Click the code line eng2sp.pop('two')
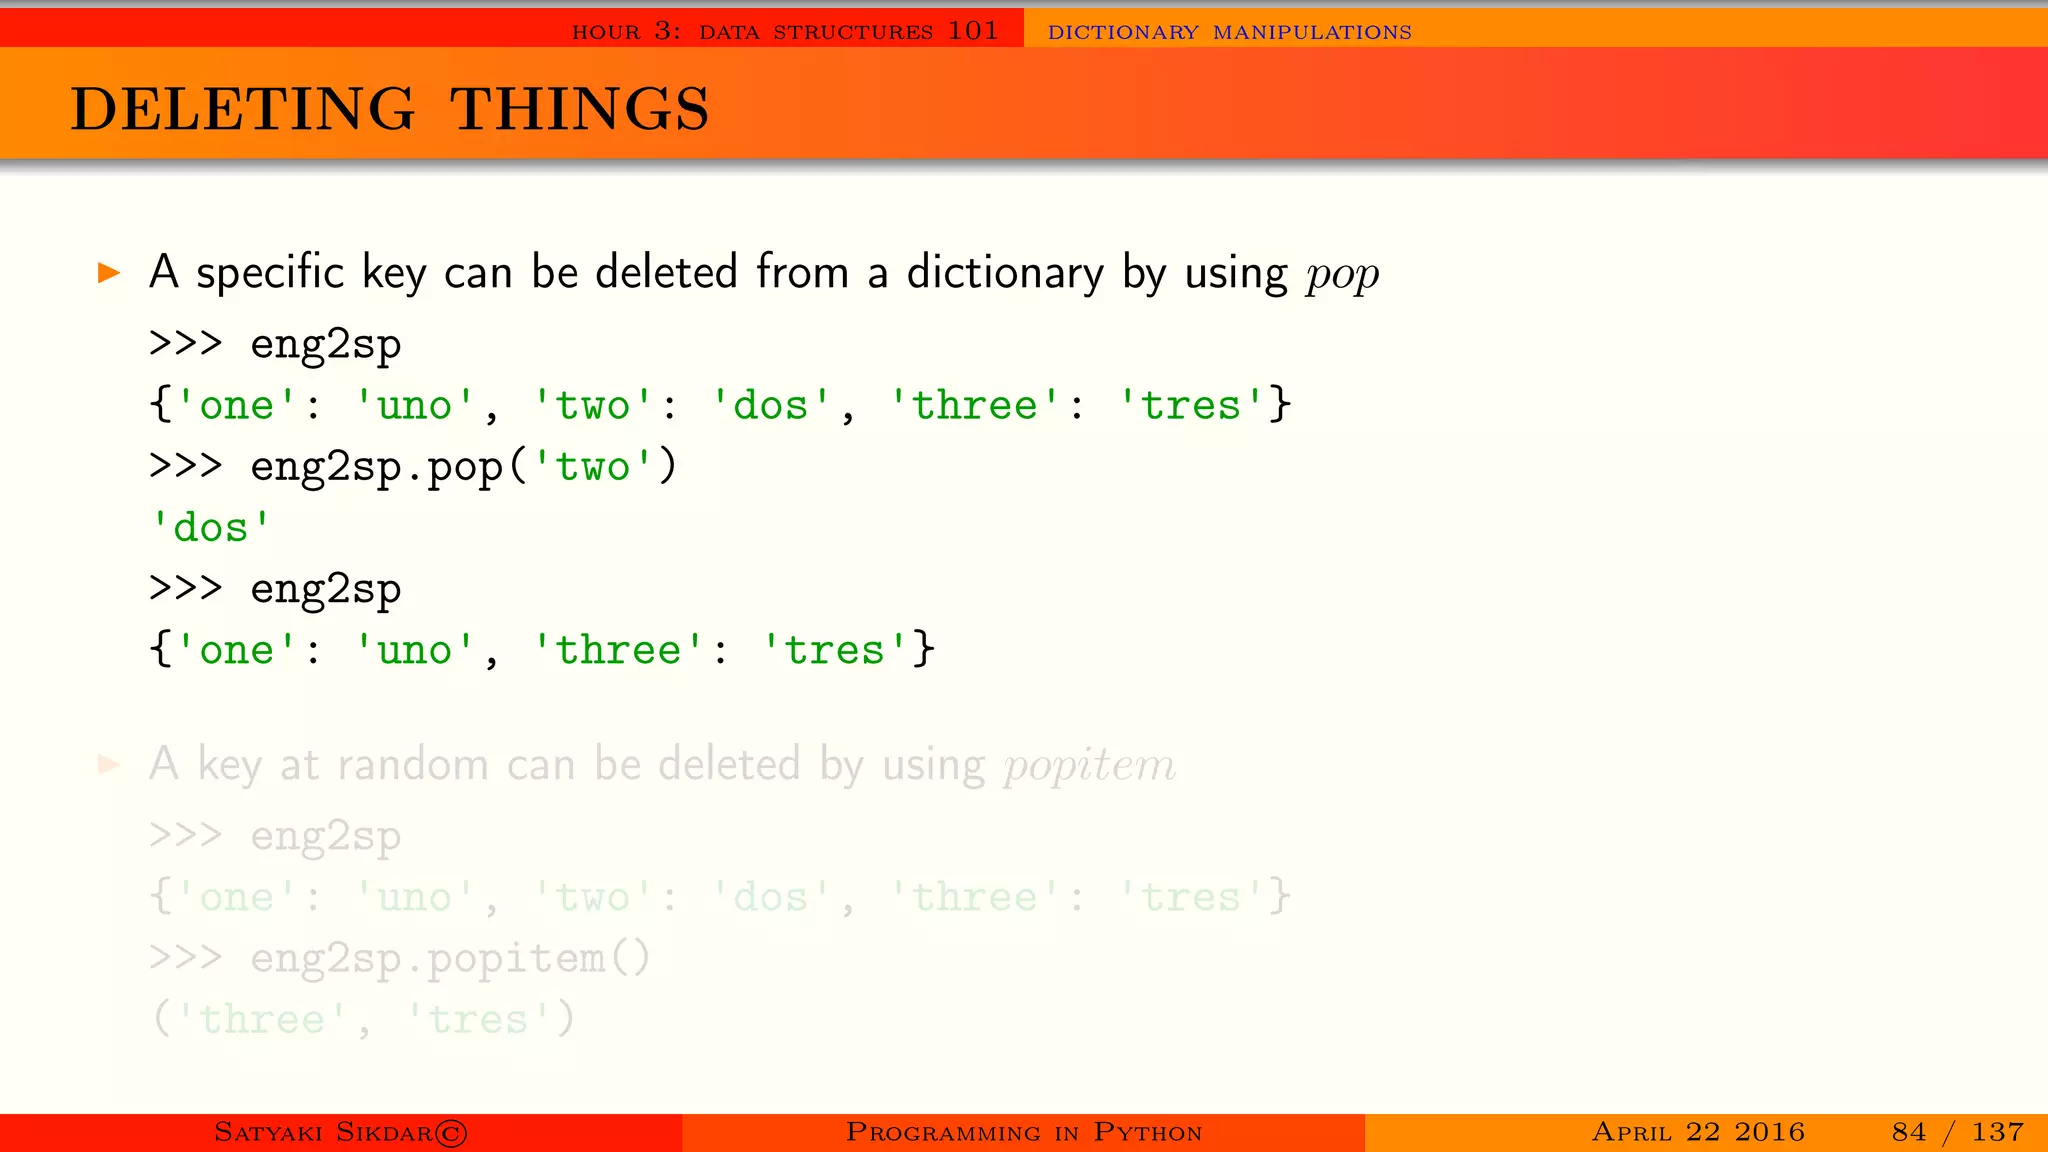 pos(413,467)
